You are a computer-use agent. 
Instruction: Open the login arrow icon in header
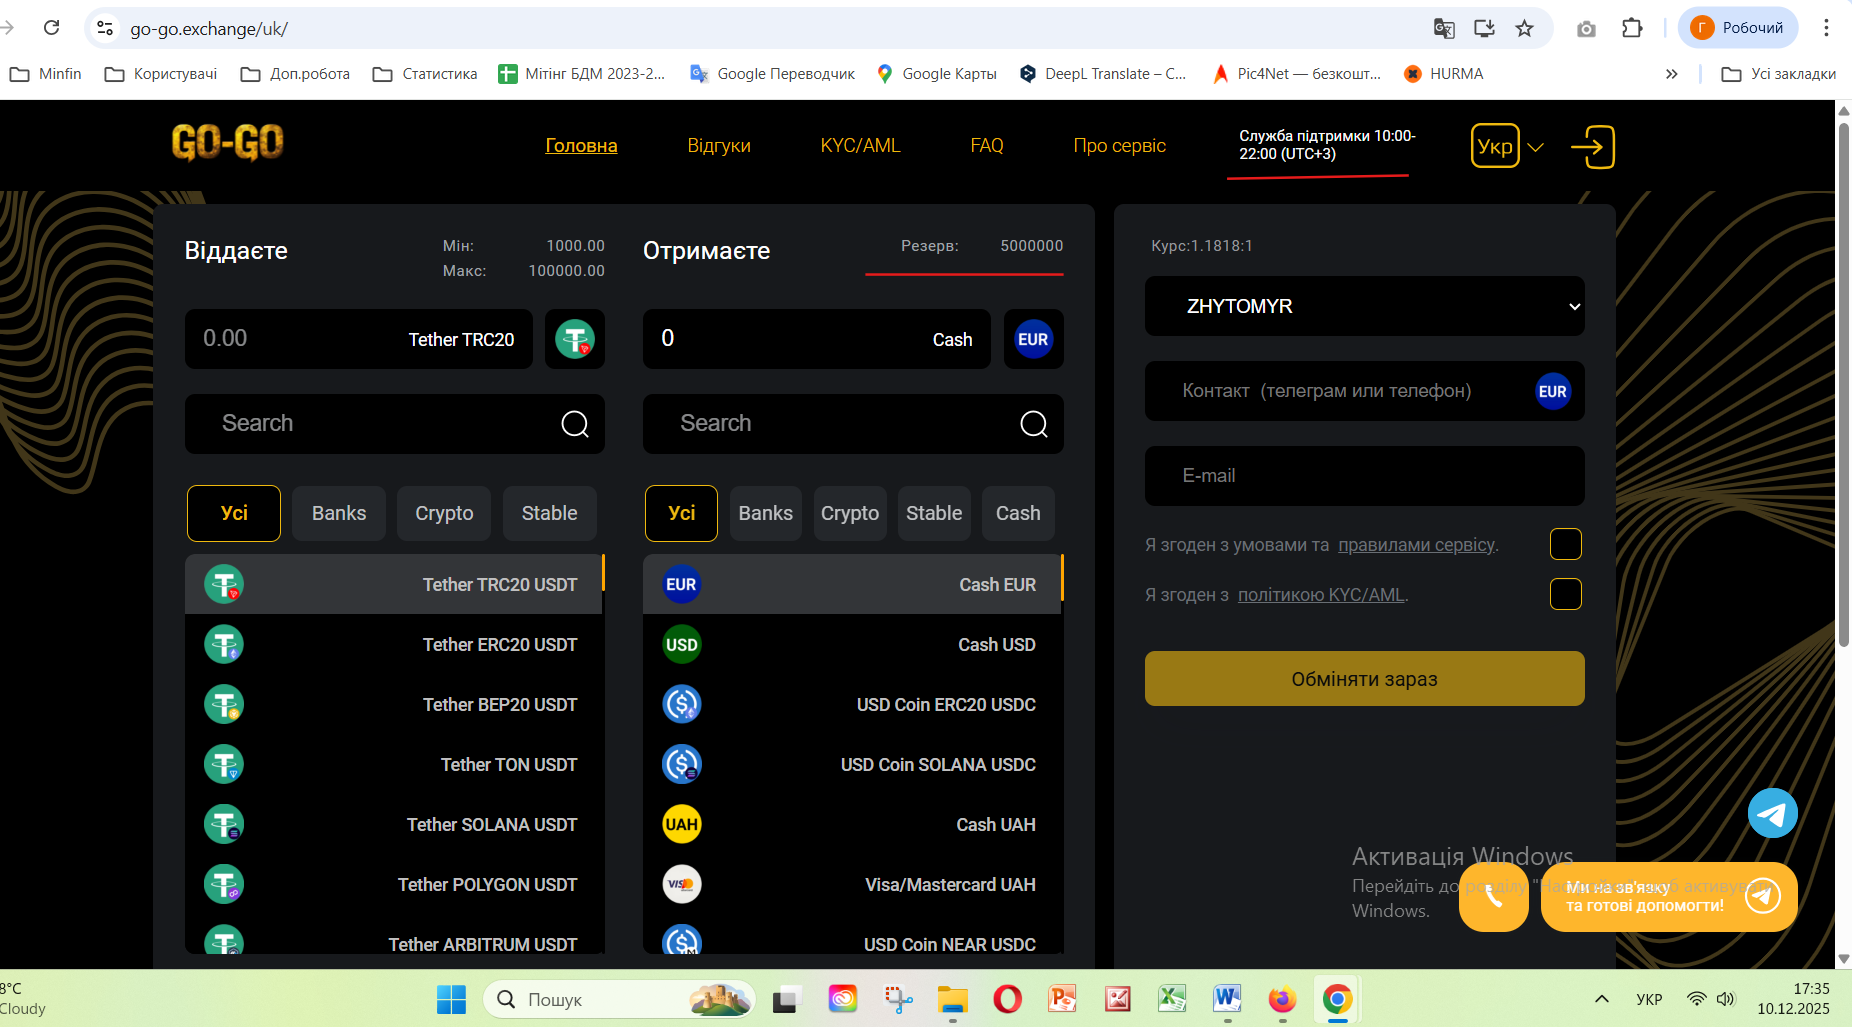tap(1592, 147)
